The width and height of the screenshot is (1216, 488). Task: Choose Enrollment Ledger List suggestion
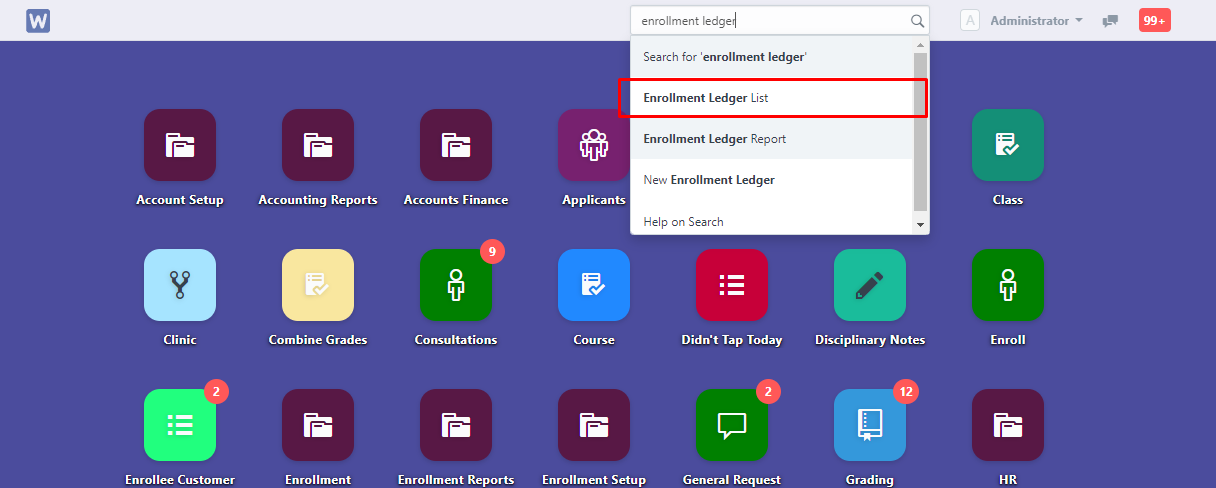[x=771, y=98]
